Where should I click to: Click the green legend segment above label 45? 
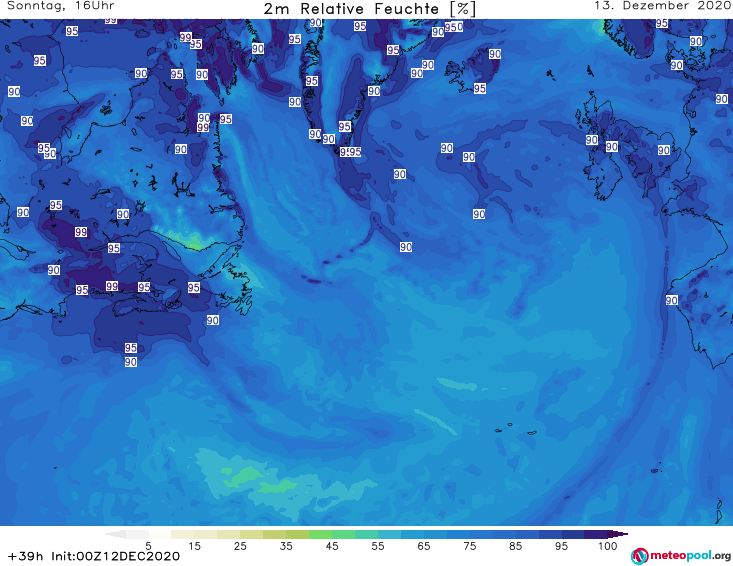click(332, 534)
